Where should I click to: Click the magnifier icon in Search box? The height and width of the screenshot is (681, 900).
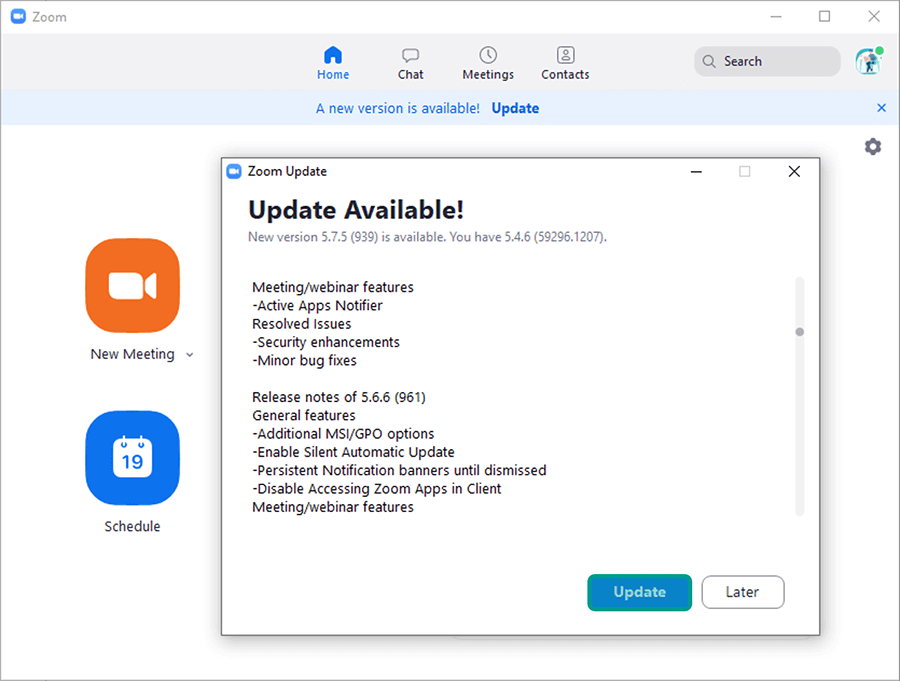[709, 61]
